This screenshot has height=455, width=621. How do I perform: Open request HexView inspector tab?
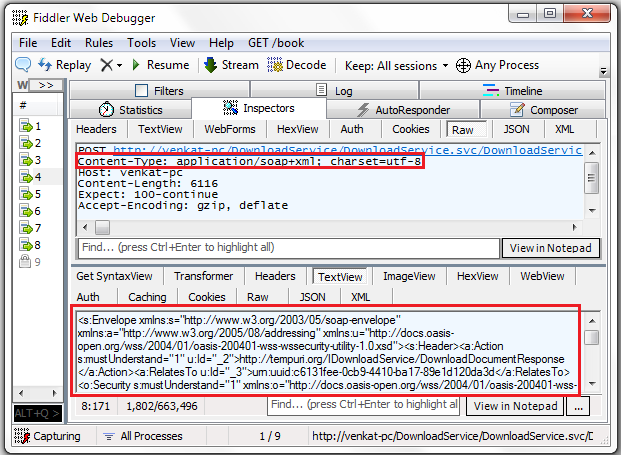click(x=297, y=129)
